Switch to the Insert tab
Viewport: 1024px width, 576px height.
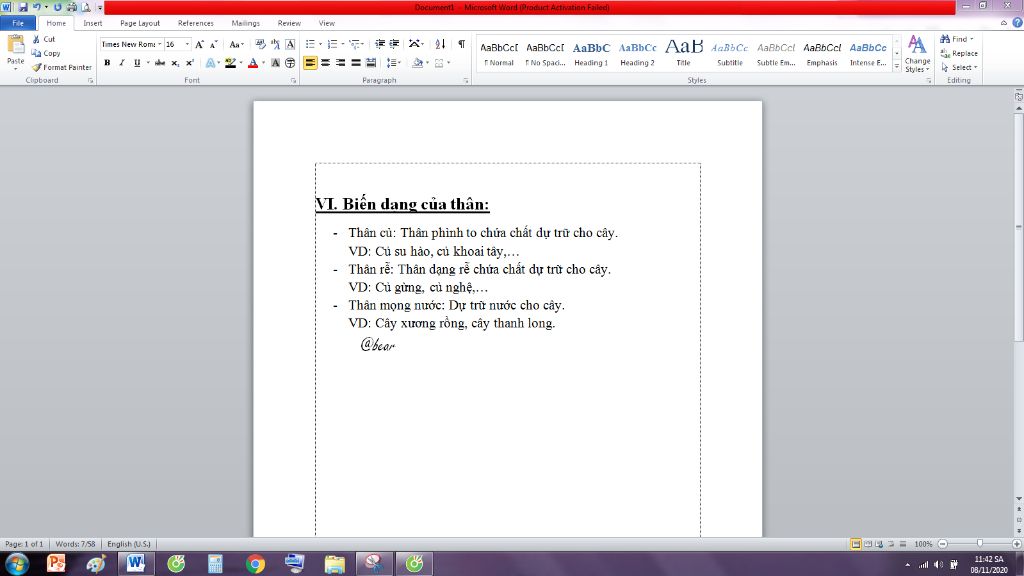93,23
